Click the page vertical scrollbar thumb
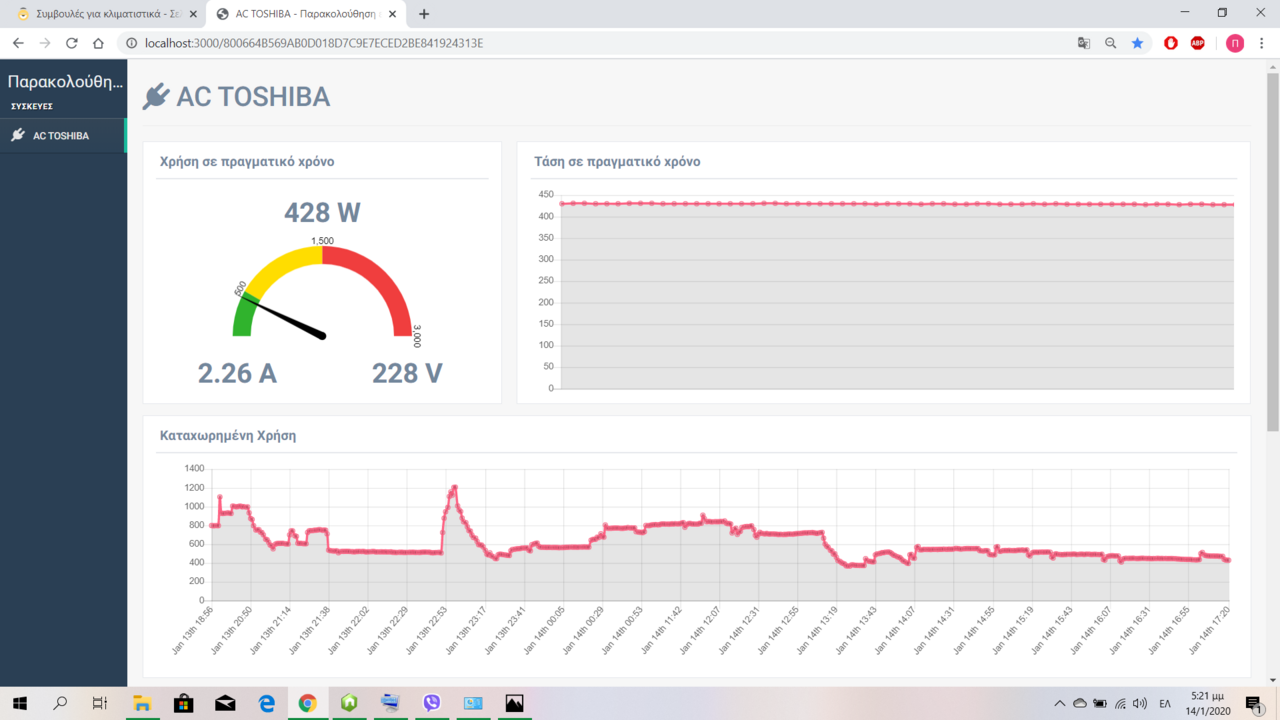This screenshot has width=1280, height=720. (1273, 252)
